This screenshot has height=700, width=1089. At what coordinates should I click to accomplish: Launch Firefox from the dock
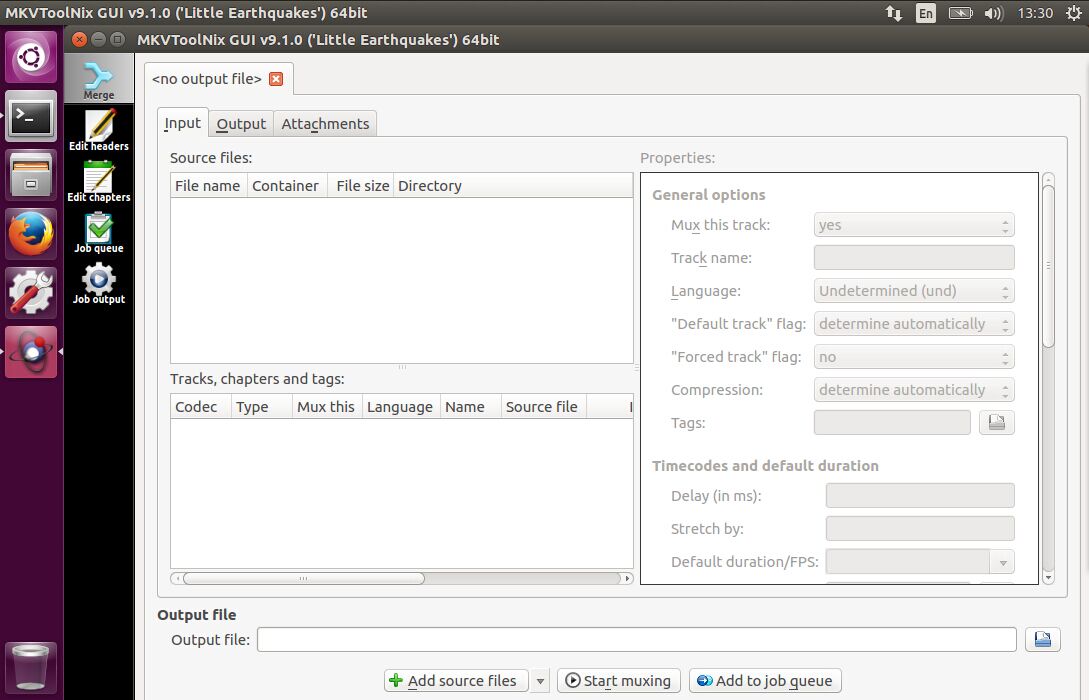(x=31, y=234)
